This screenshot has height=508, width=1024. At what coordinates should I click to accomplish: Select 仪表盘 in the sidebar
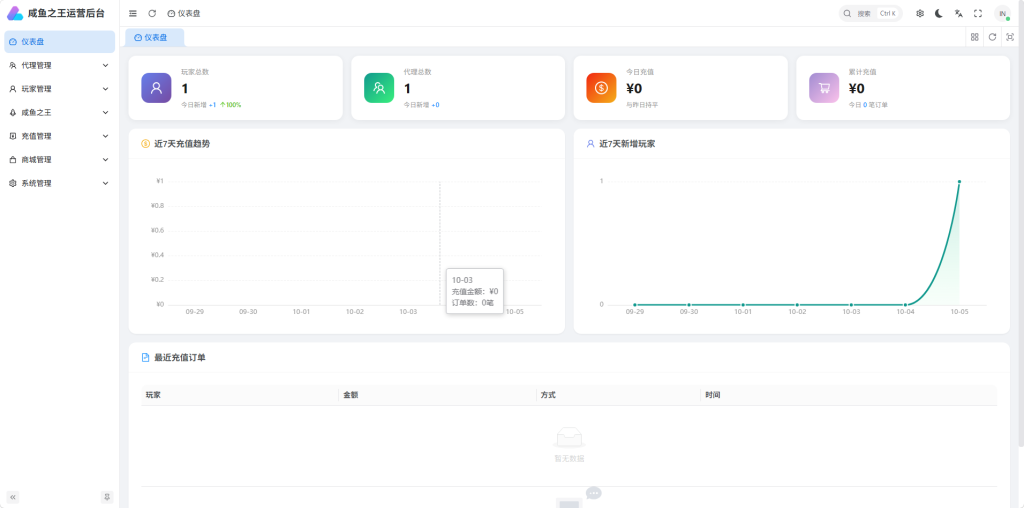click(59, 42)
